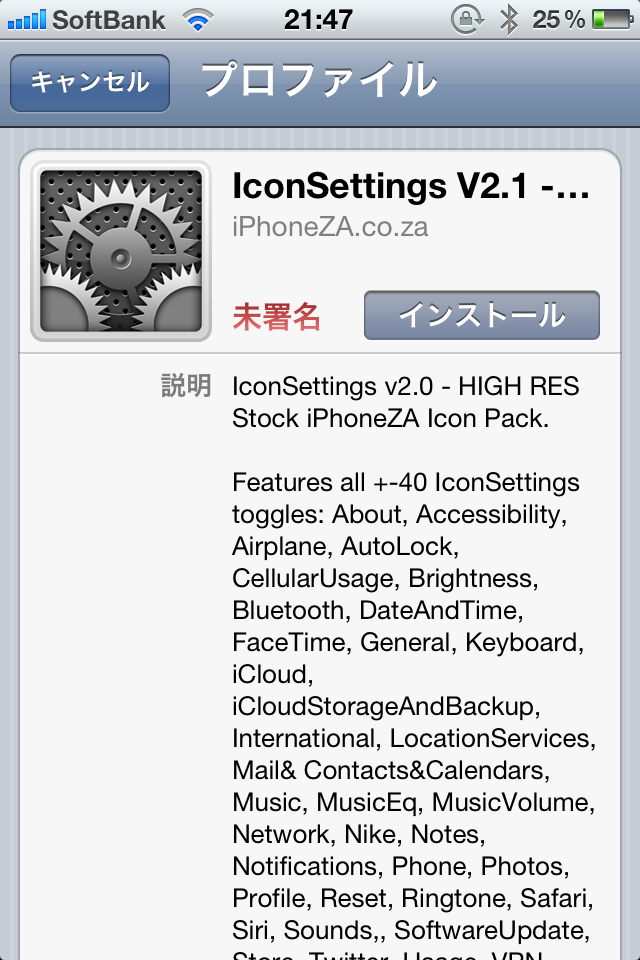
Task: Tap the 21:47 clock in status bar
Action: (x=318, y=20)
